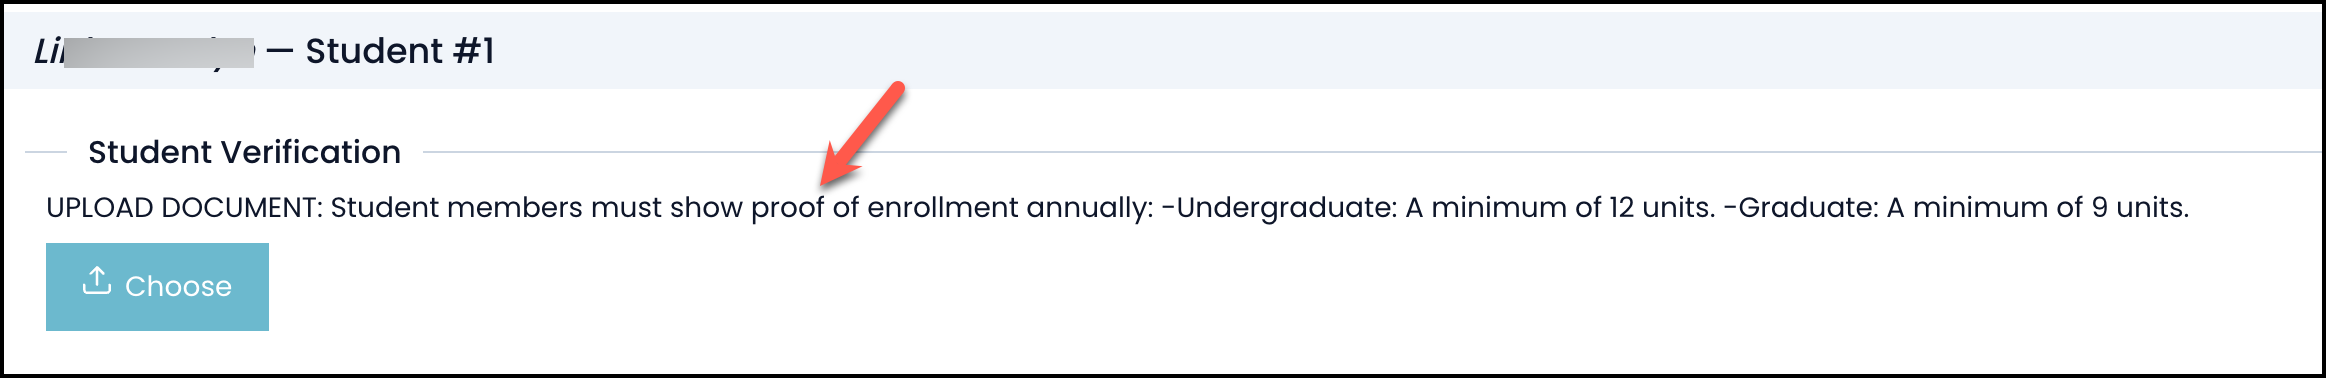Click the red arrow annotation
This screenshot has height=378, width=2326.
(x=862, y=134)
